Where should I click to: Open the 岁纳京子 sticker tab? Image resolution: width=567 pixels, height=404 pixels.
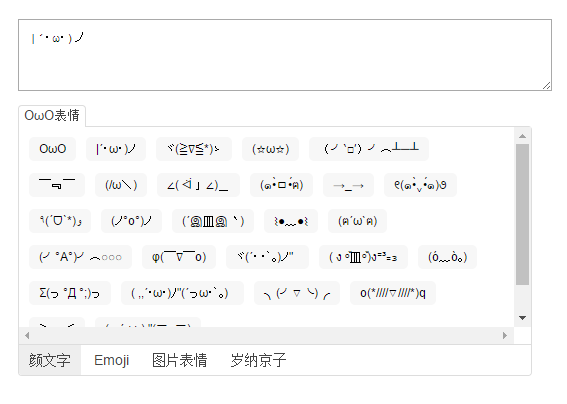coord(258,360)
